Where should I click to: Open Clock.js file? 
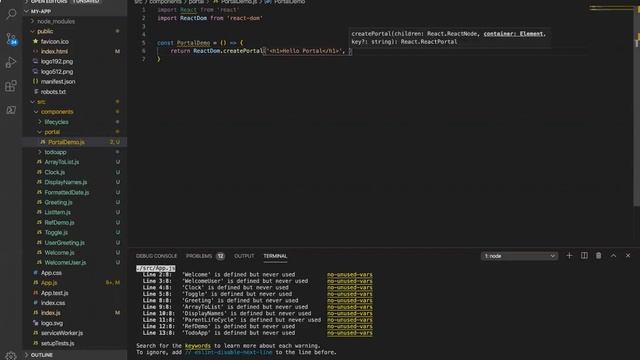pos(55,172)
